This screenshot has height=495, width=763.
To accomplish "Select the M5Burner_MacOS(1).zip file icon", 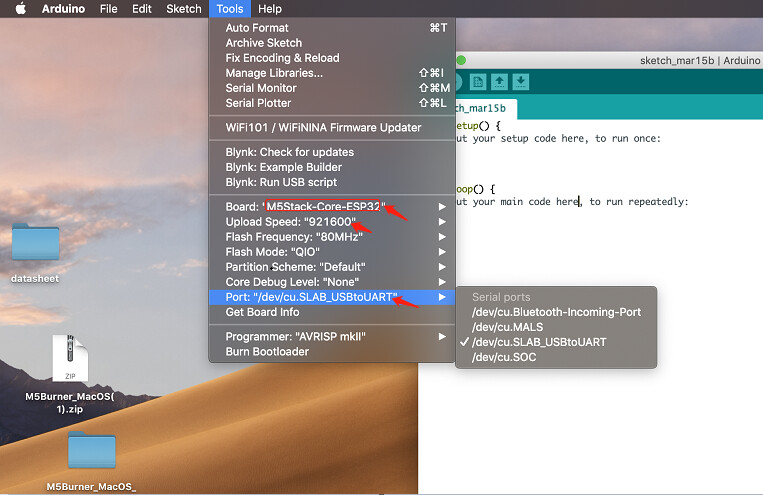I will click(71, 357).
